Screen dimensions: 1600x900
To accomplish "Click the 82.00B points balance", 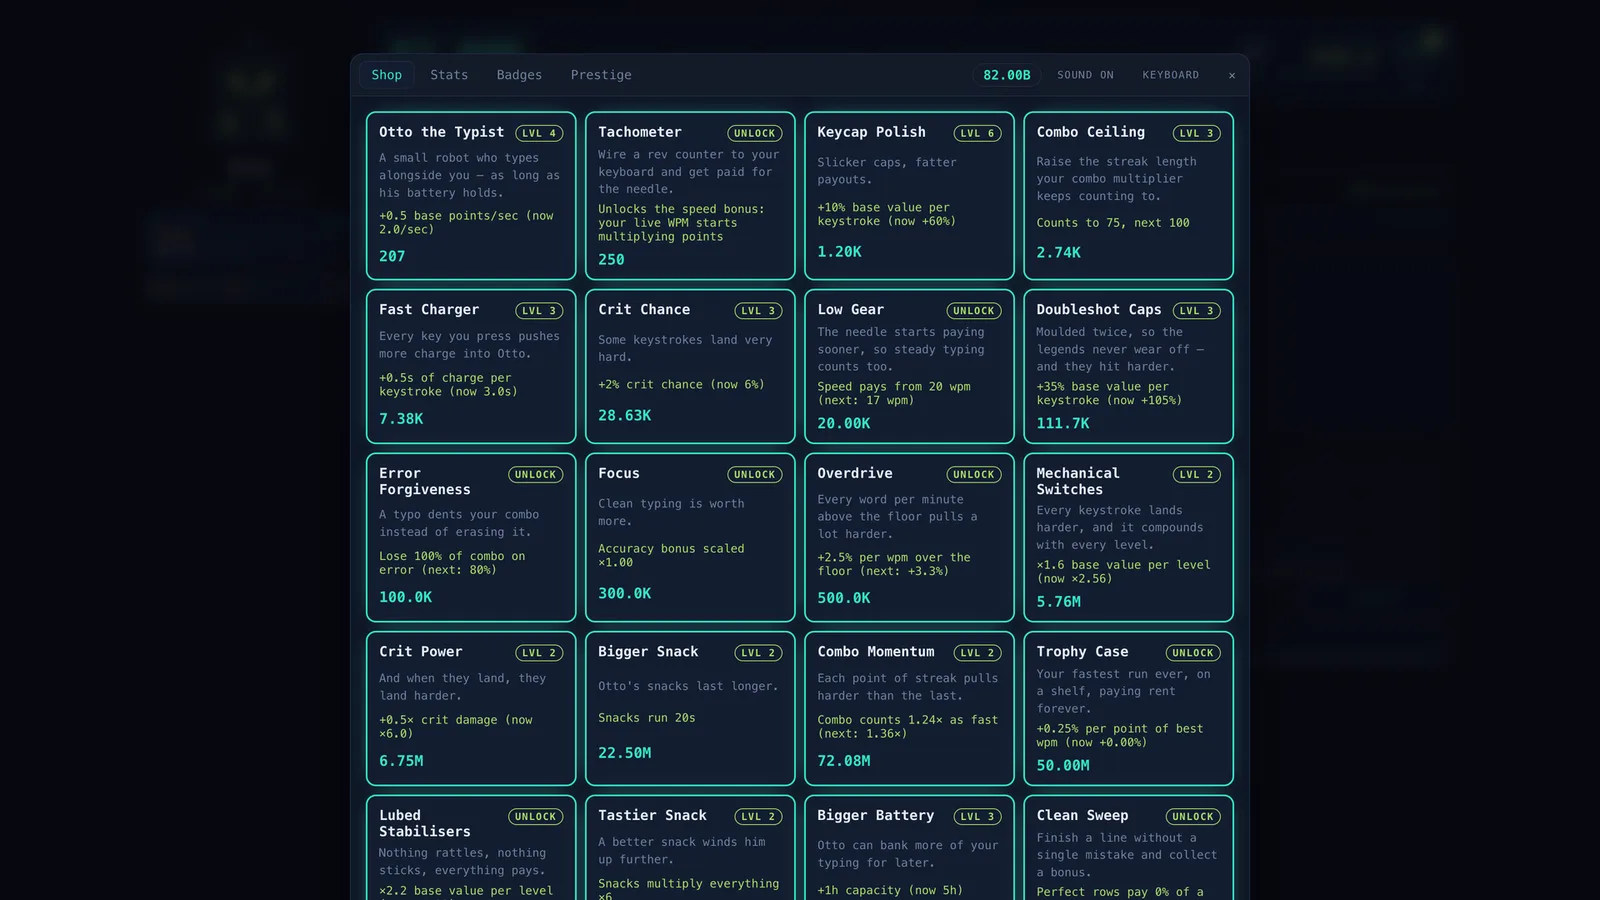I will pos(1006,75).
